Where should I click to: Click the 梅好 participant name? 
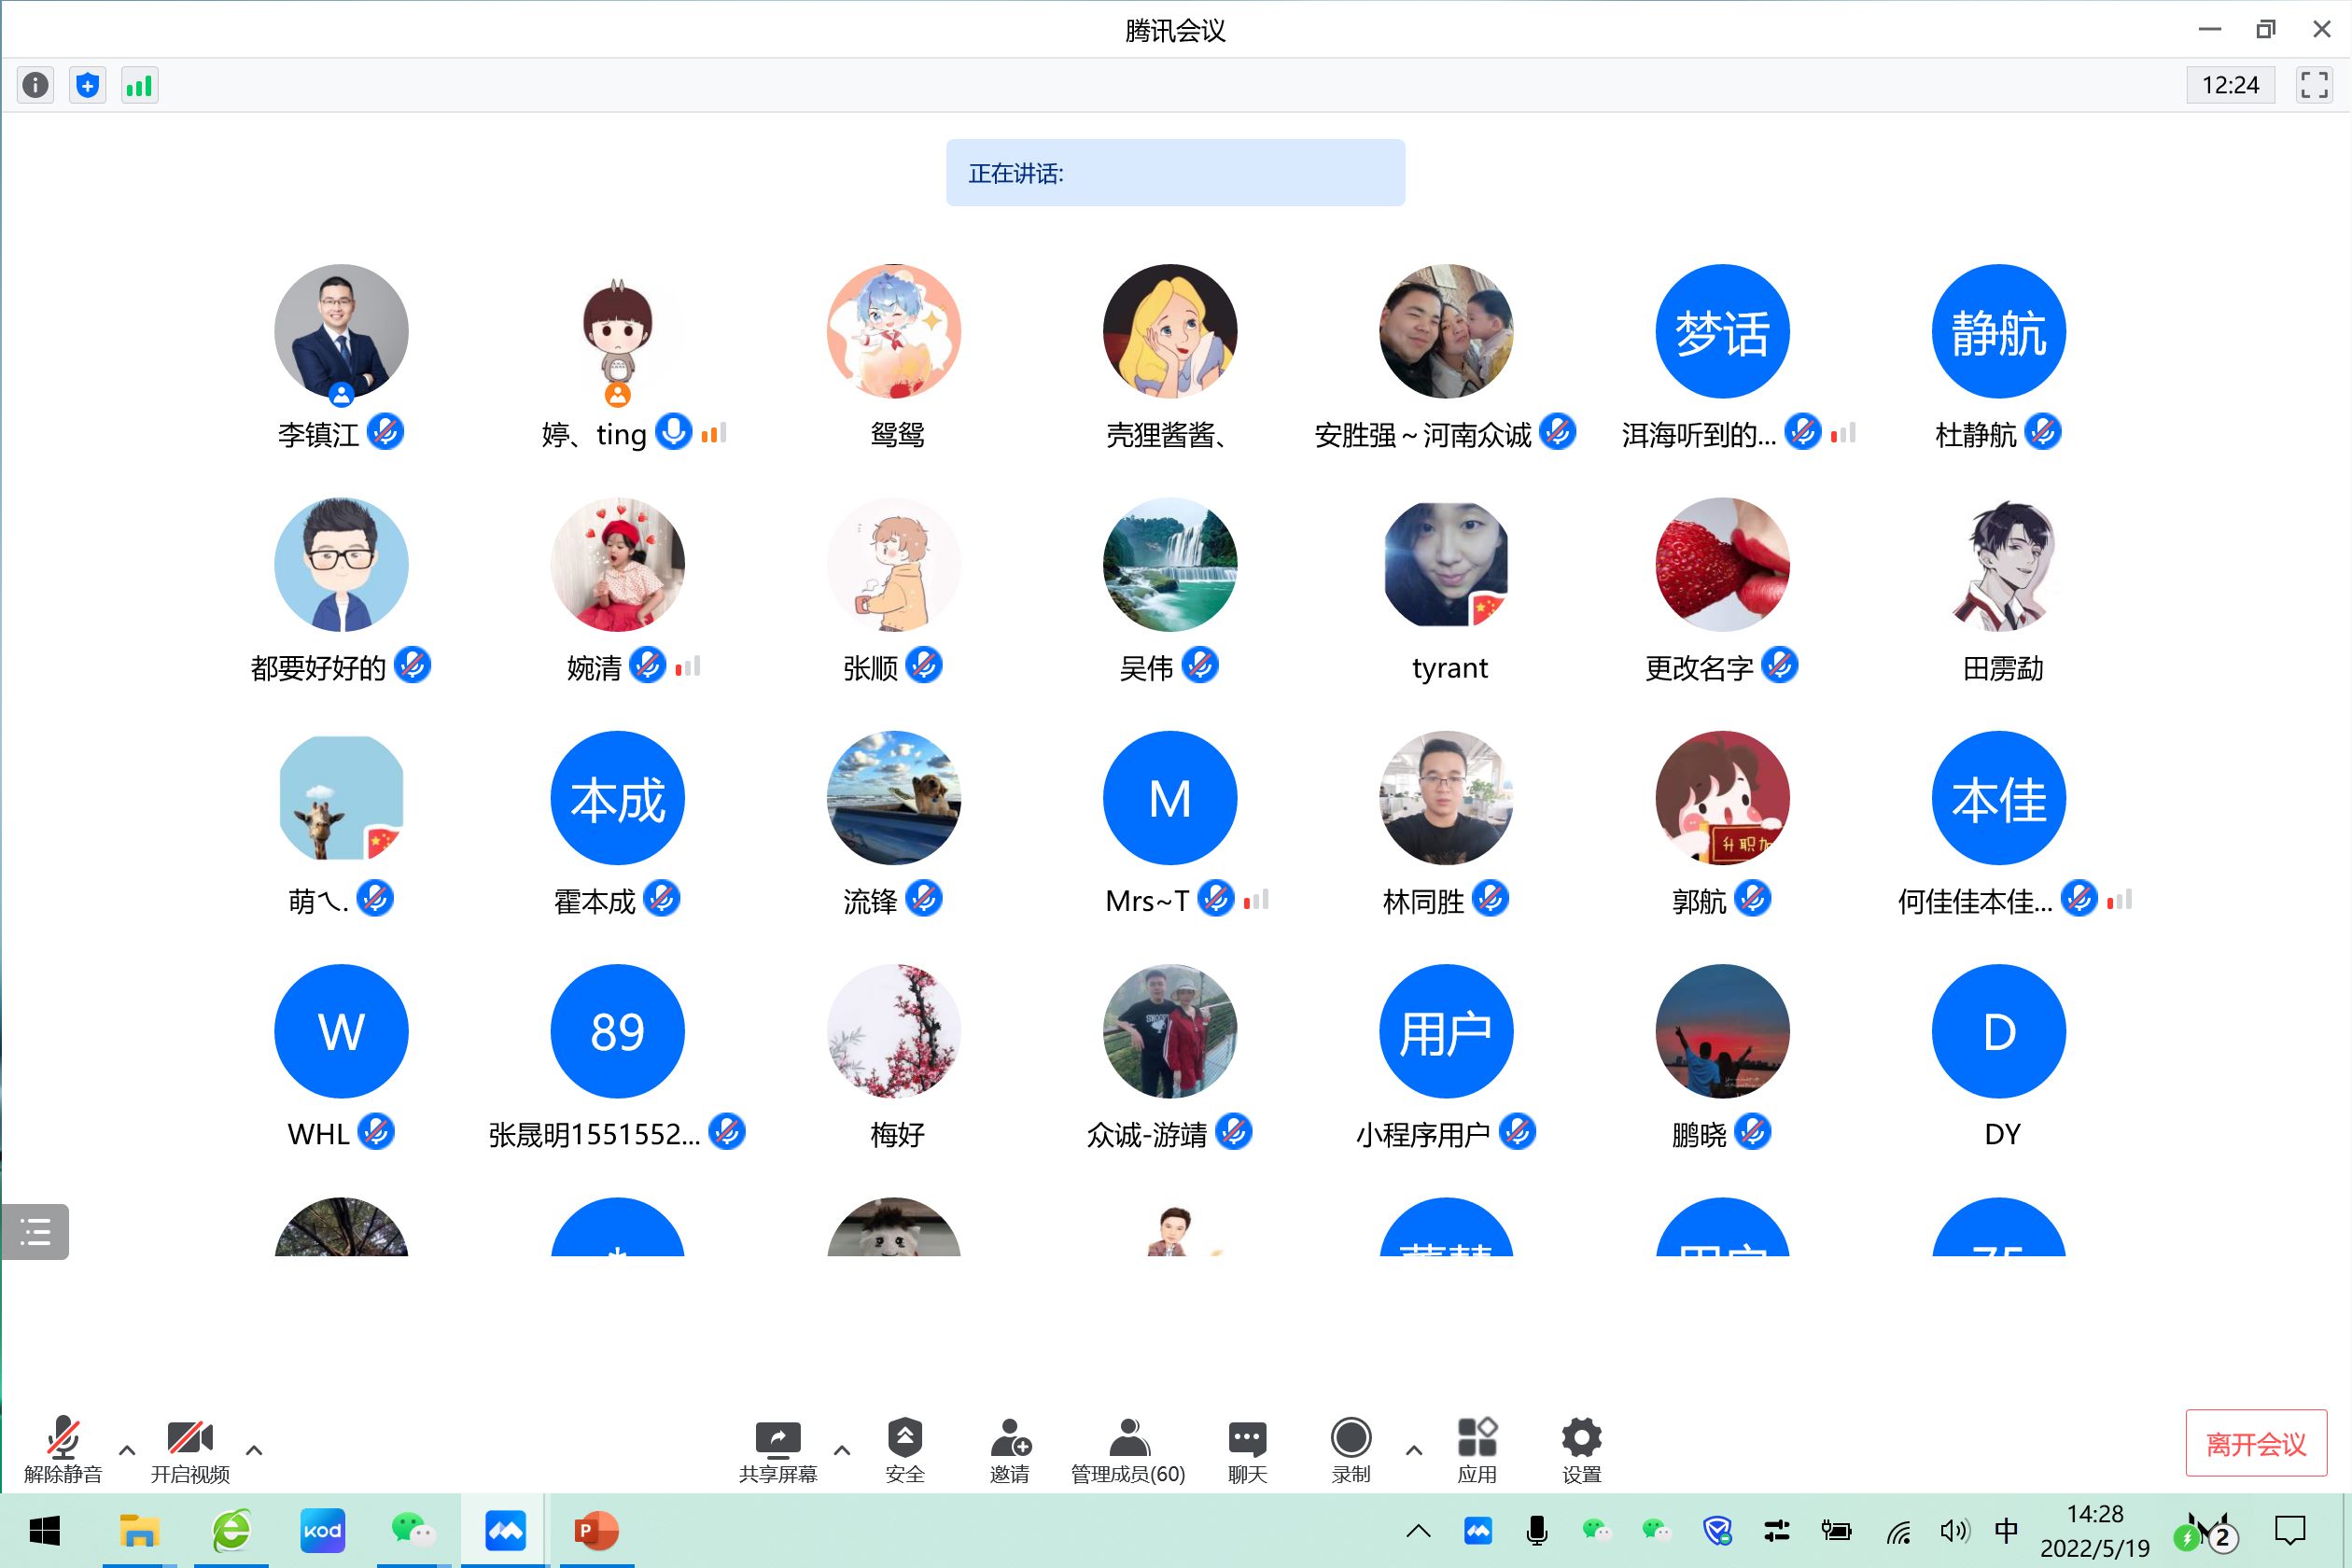(897, 1134)
